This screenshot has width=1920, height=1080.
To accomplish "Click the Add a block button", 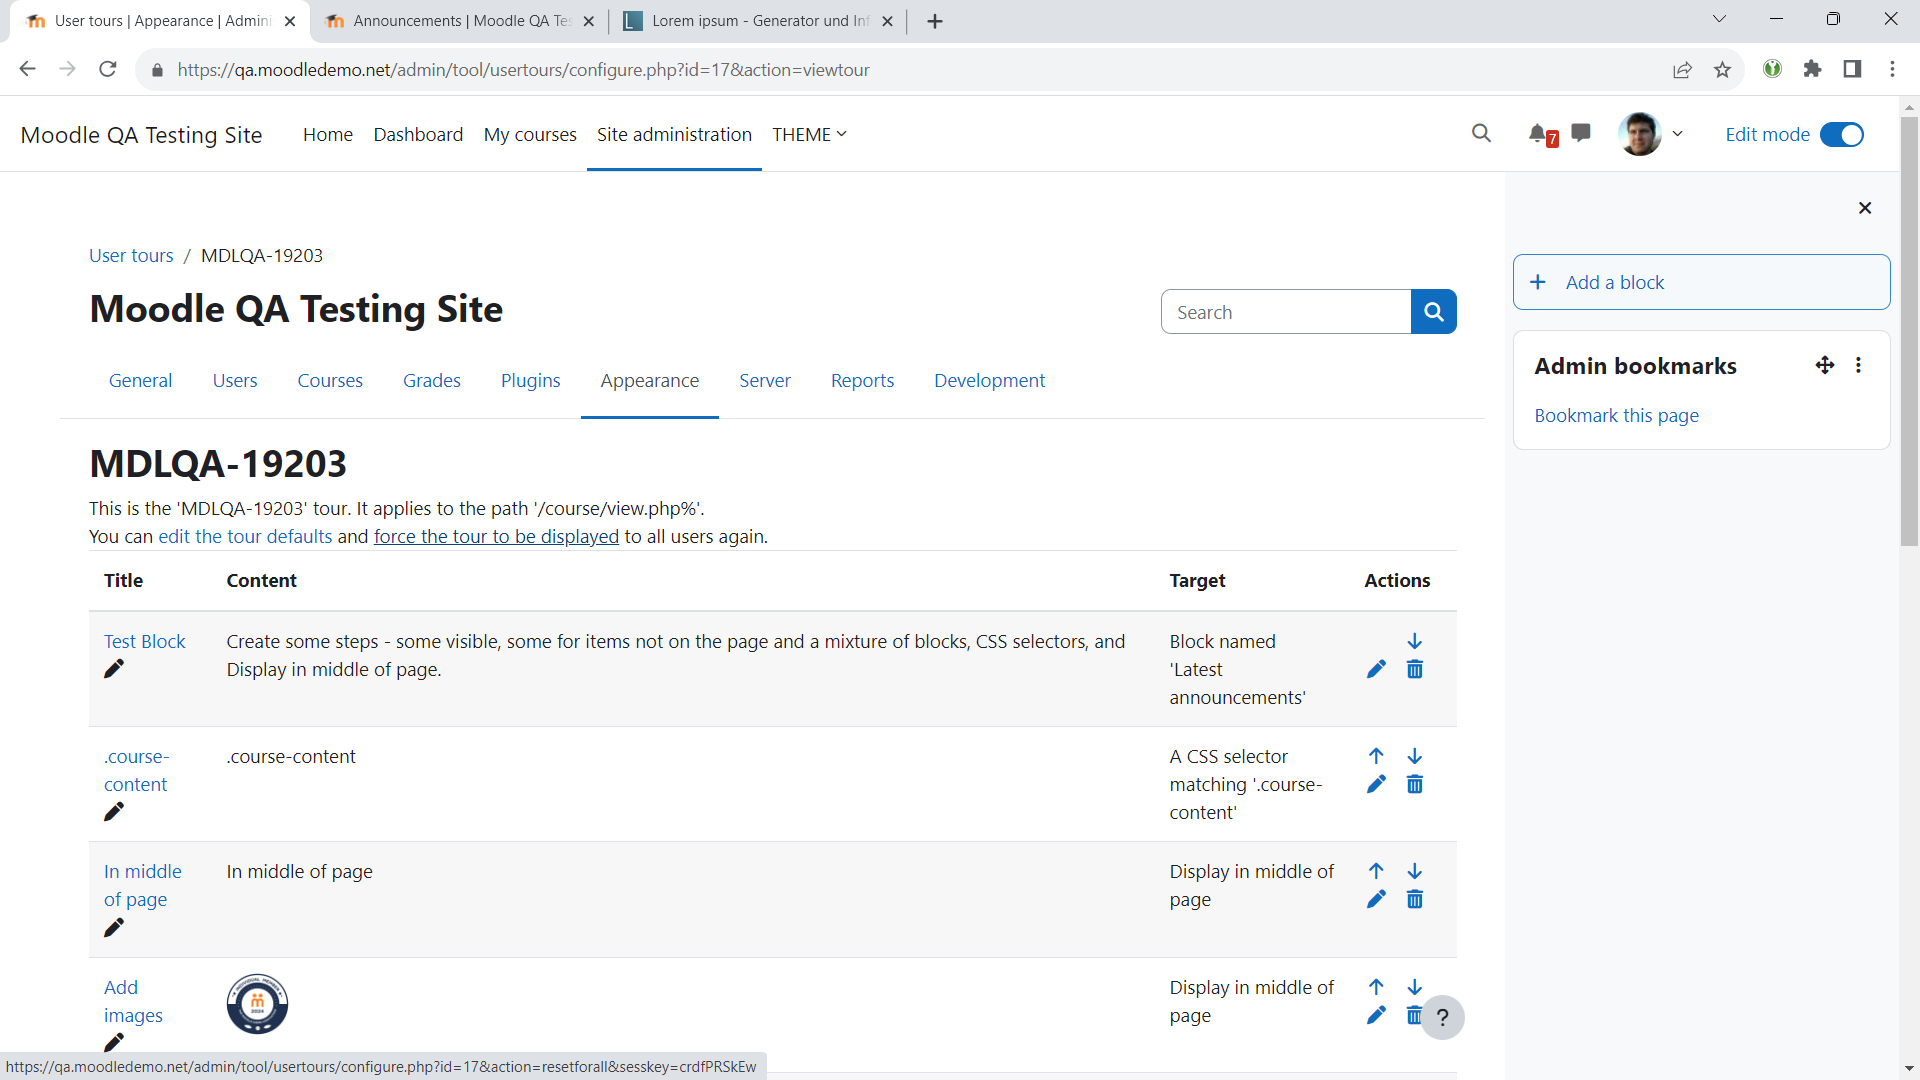I will pos(1701,282).
